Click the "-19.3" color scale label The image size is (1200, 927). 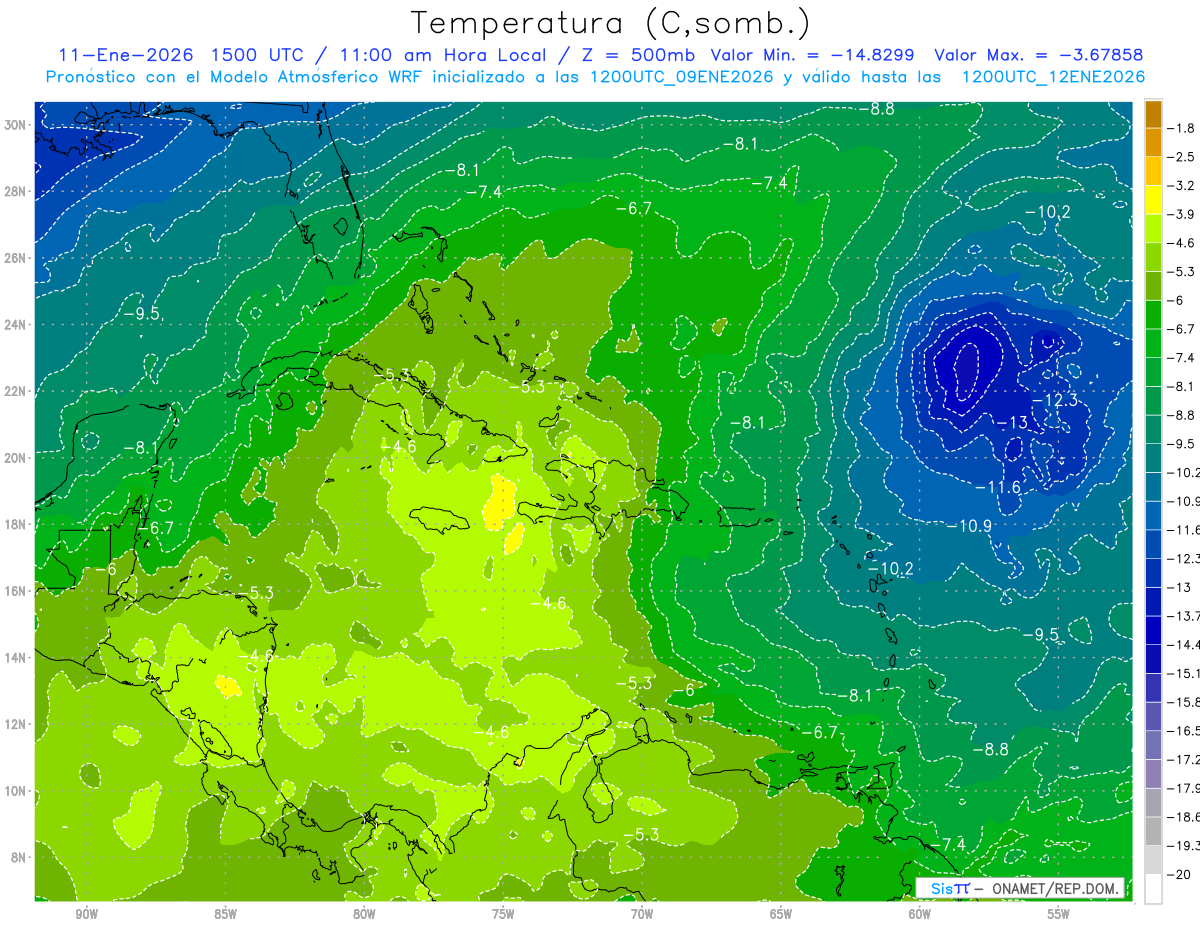1184,846
